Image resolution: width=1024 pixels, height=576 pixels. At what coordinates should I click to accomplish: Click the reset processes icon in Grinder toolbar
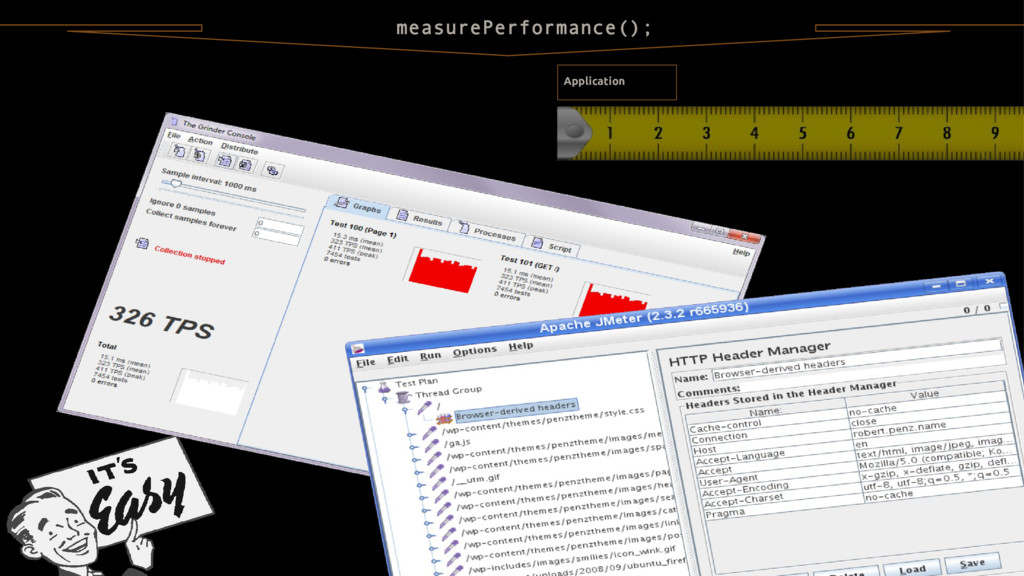tap(200, 155)
